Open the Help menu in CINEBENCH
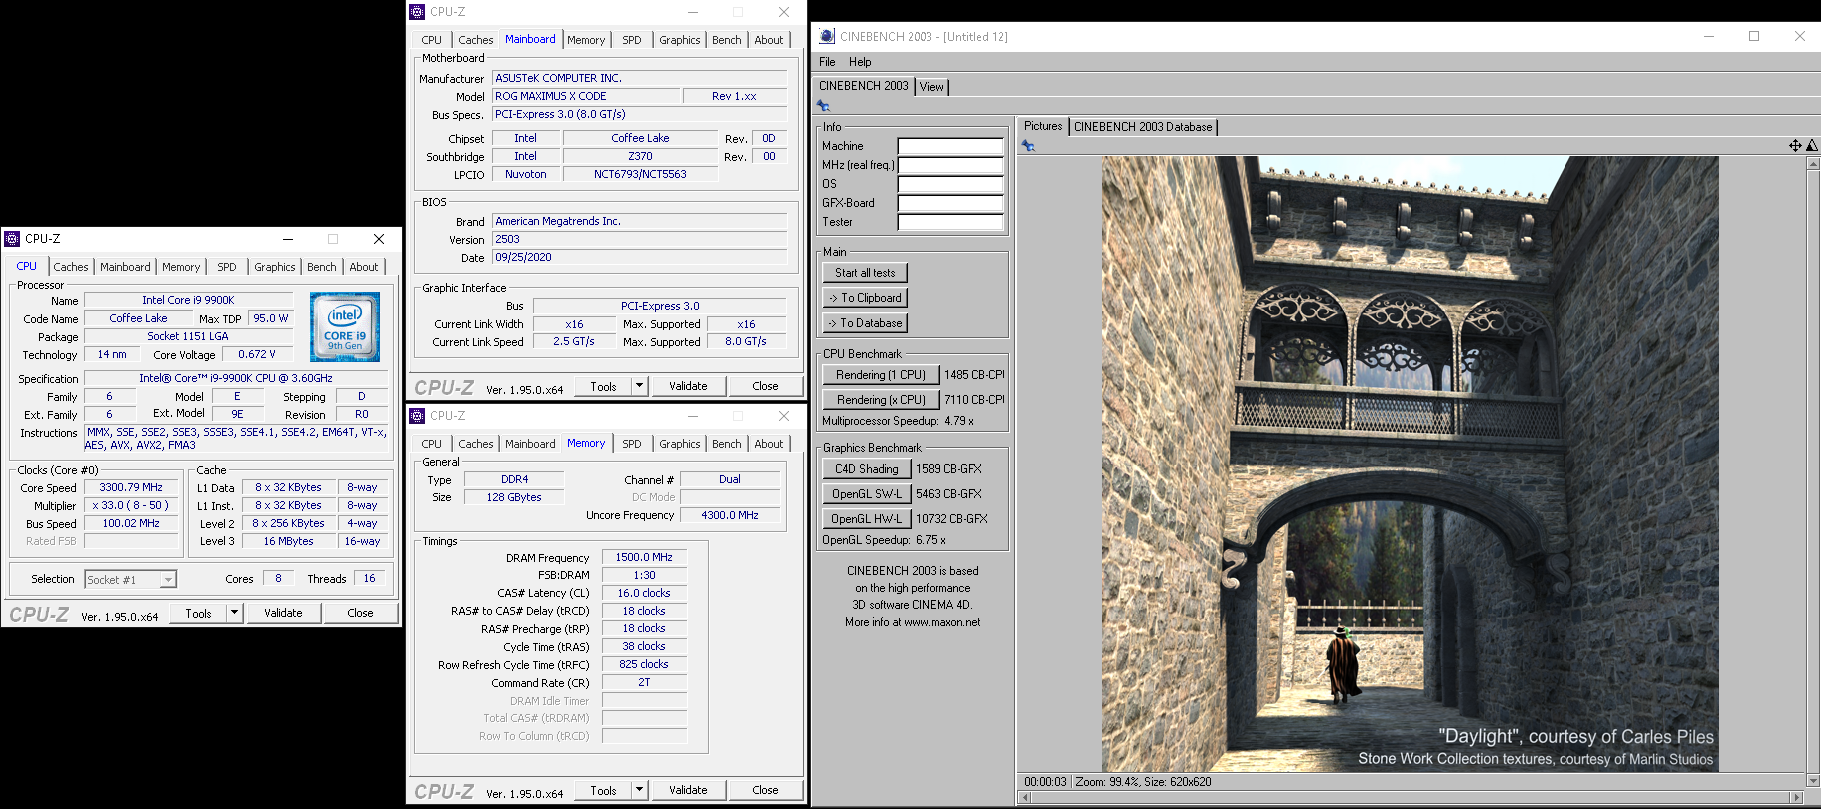1821x809 pixels. tap(860, 62)
